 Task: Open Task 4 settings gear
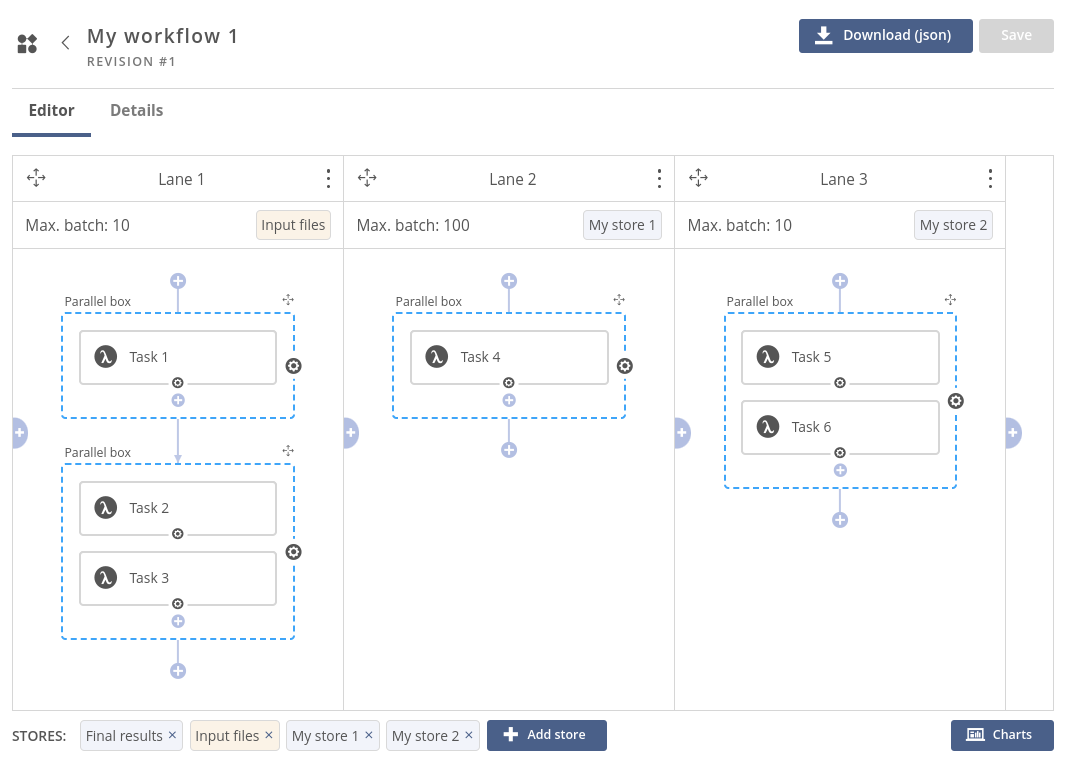click(509, 383)
